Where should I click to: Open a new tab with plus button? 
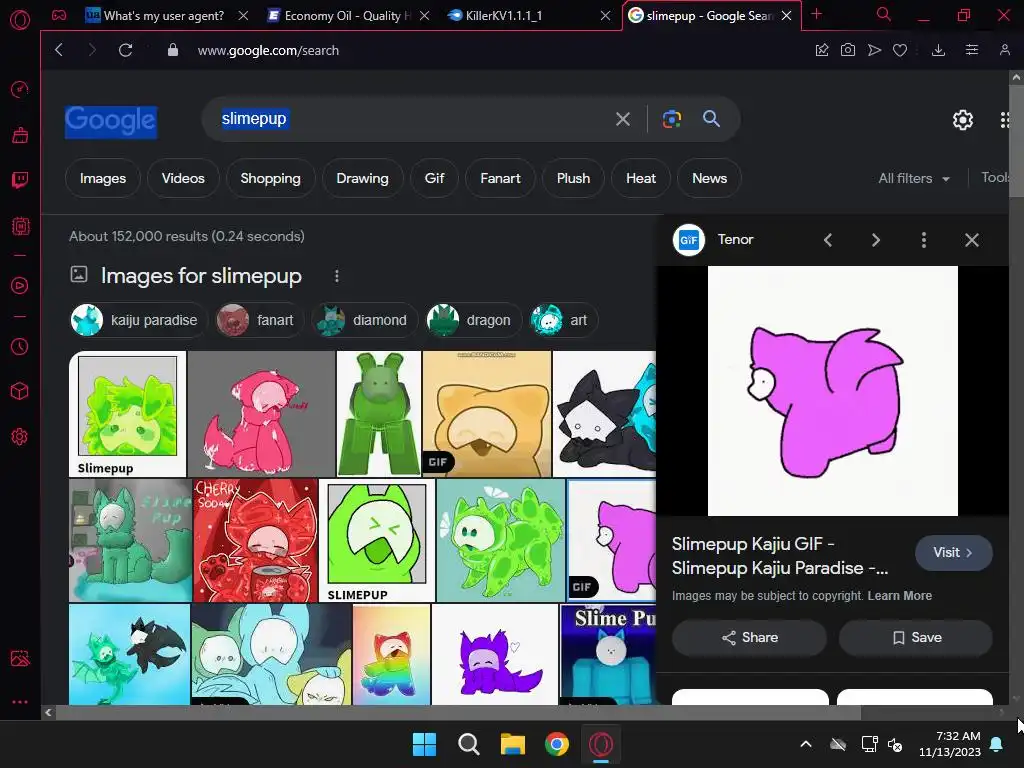tap(816, 14)
